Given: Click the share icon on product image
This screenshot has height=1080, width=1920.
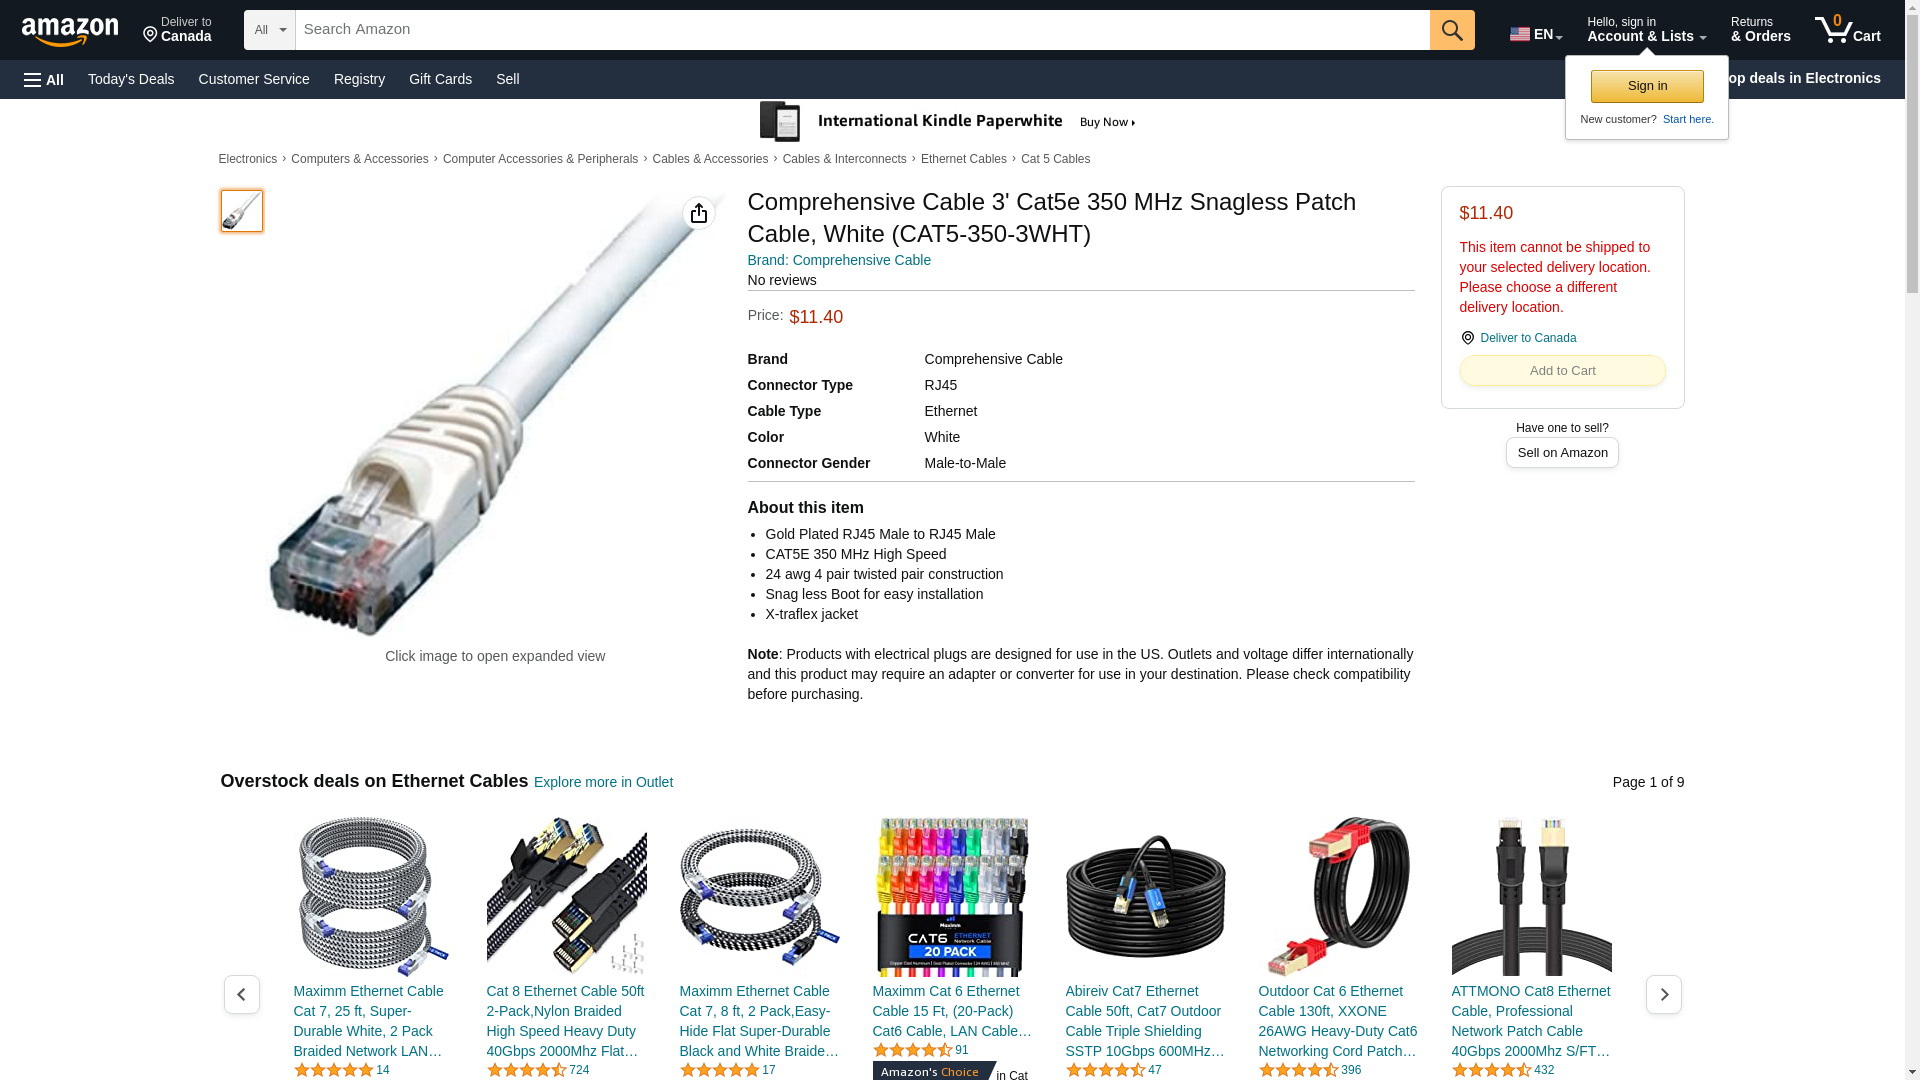Looking at the screenshot, I should pyautogui.click(x=699, y=213).
